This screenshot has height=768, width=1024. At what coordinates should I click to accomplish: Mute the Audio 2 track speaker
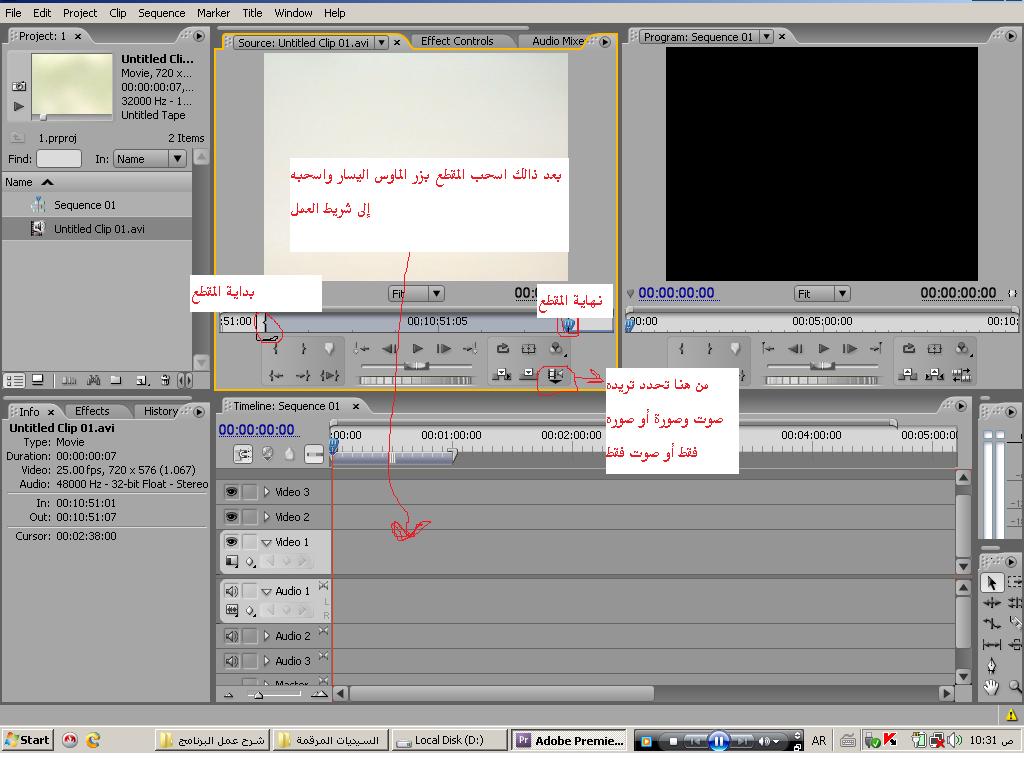[231, 636]
